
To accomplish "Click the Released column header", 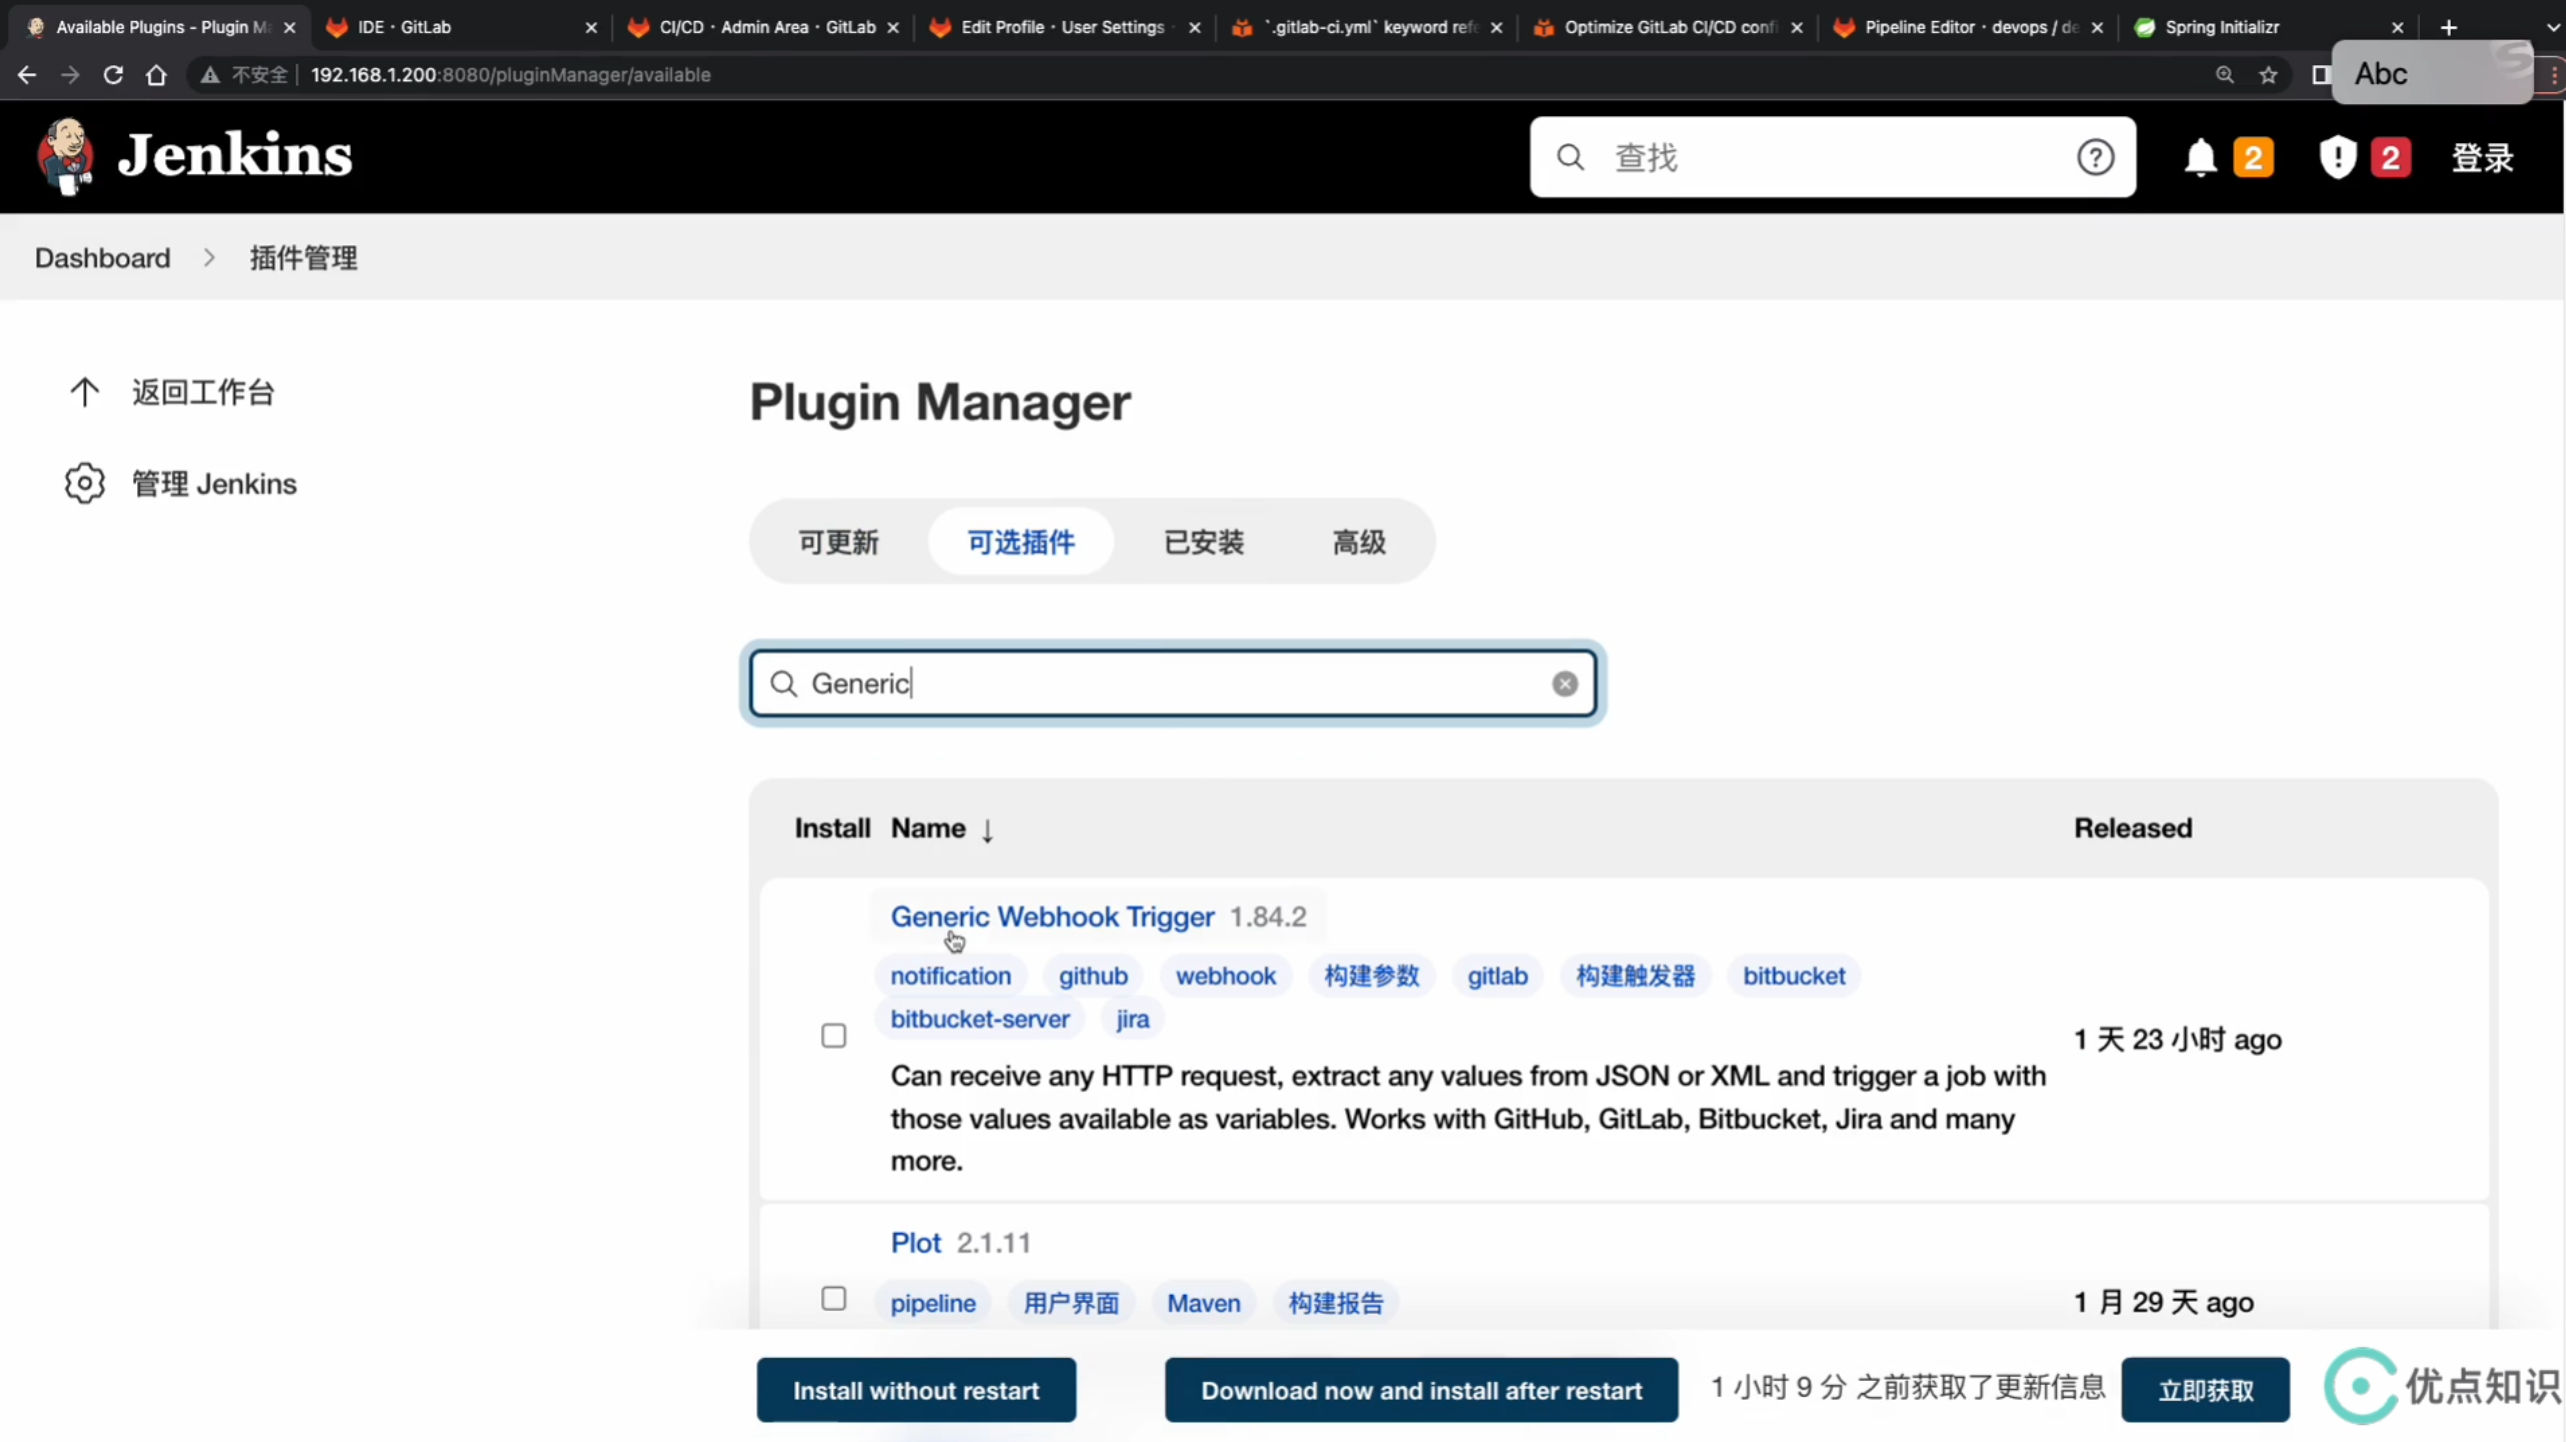I will pos(2132,828).
